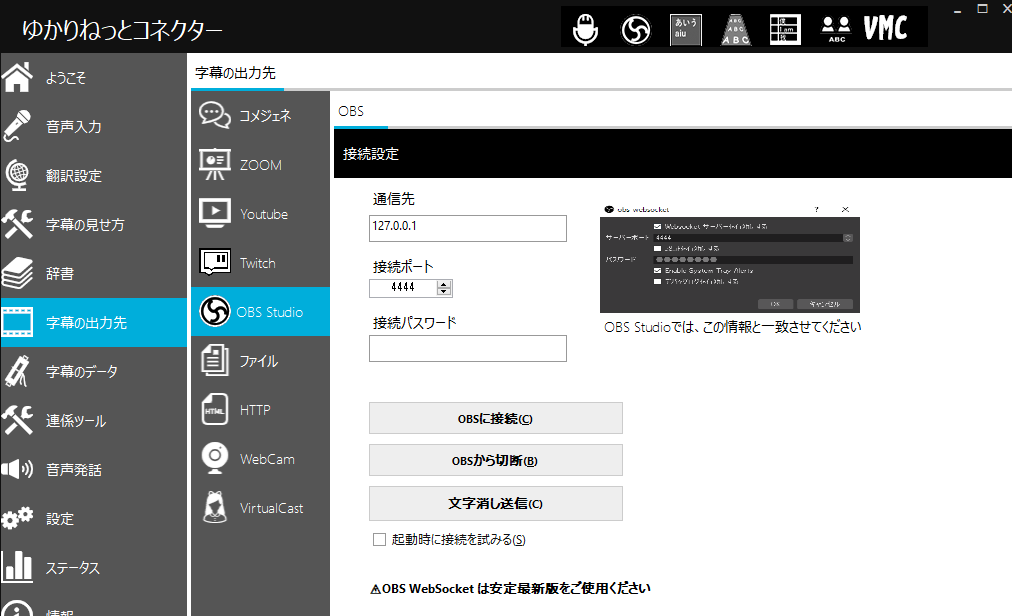Open the ステータス menu item
The height and width of the screenshot is (616, 1012).
coord(94,568)
